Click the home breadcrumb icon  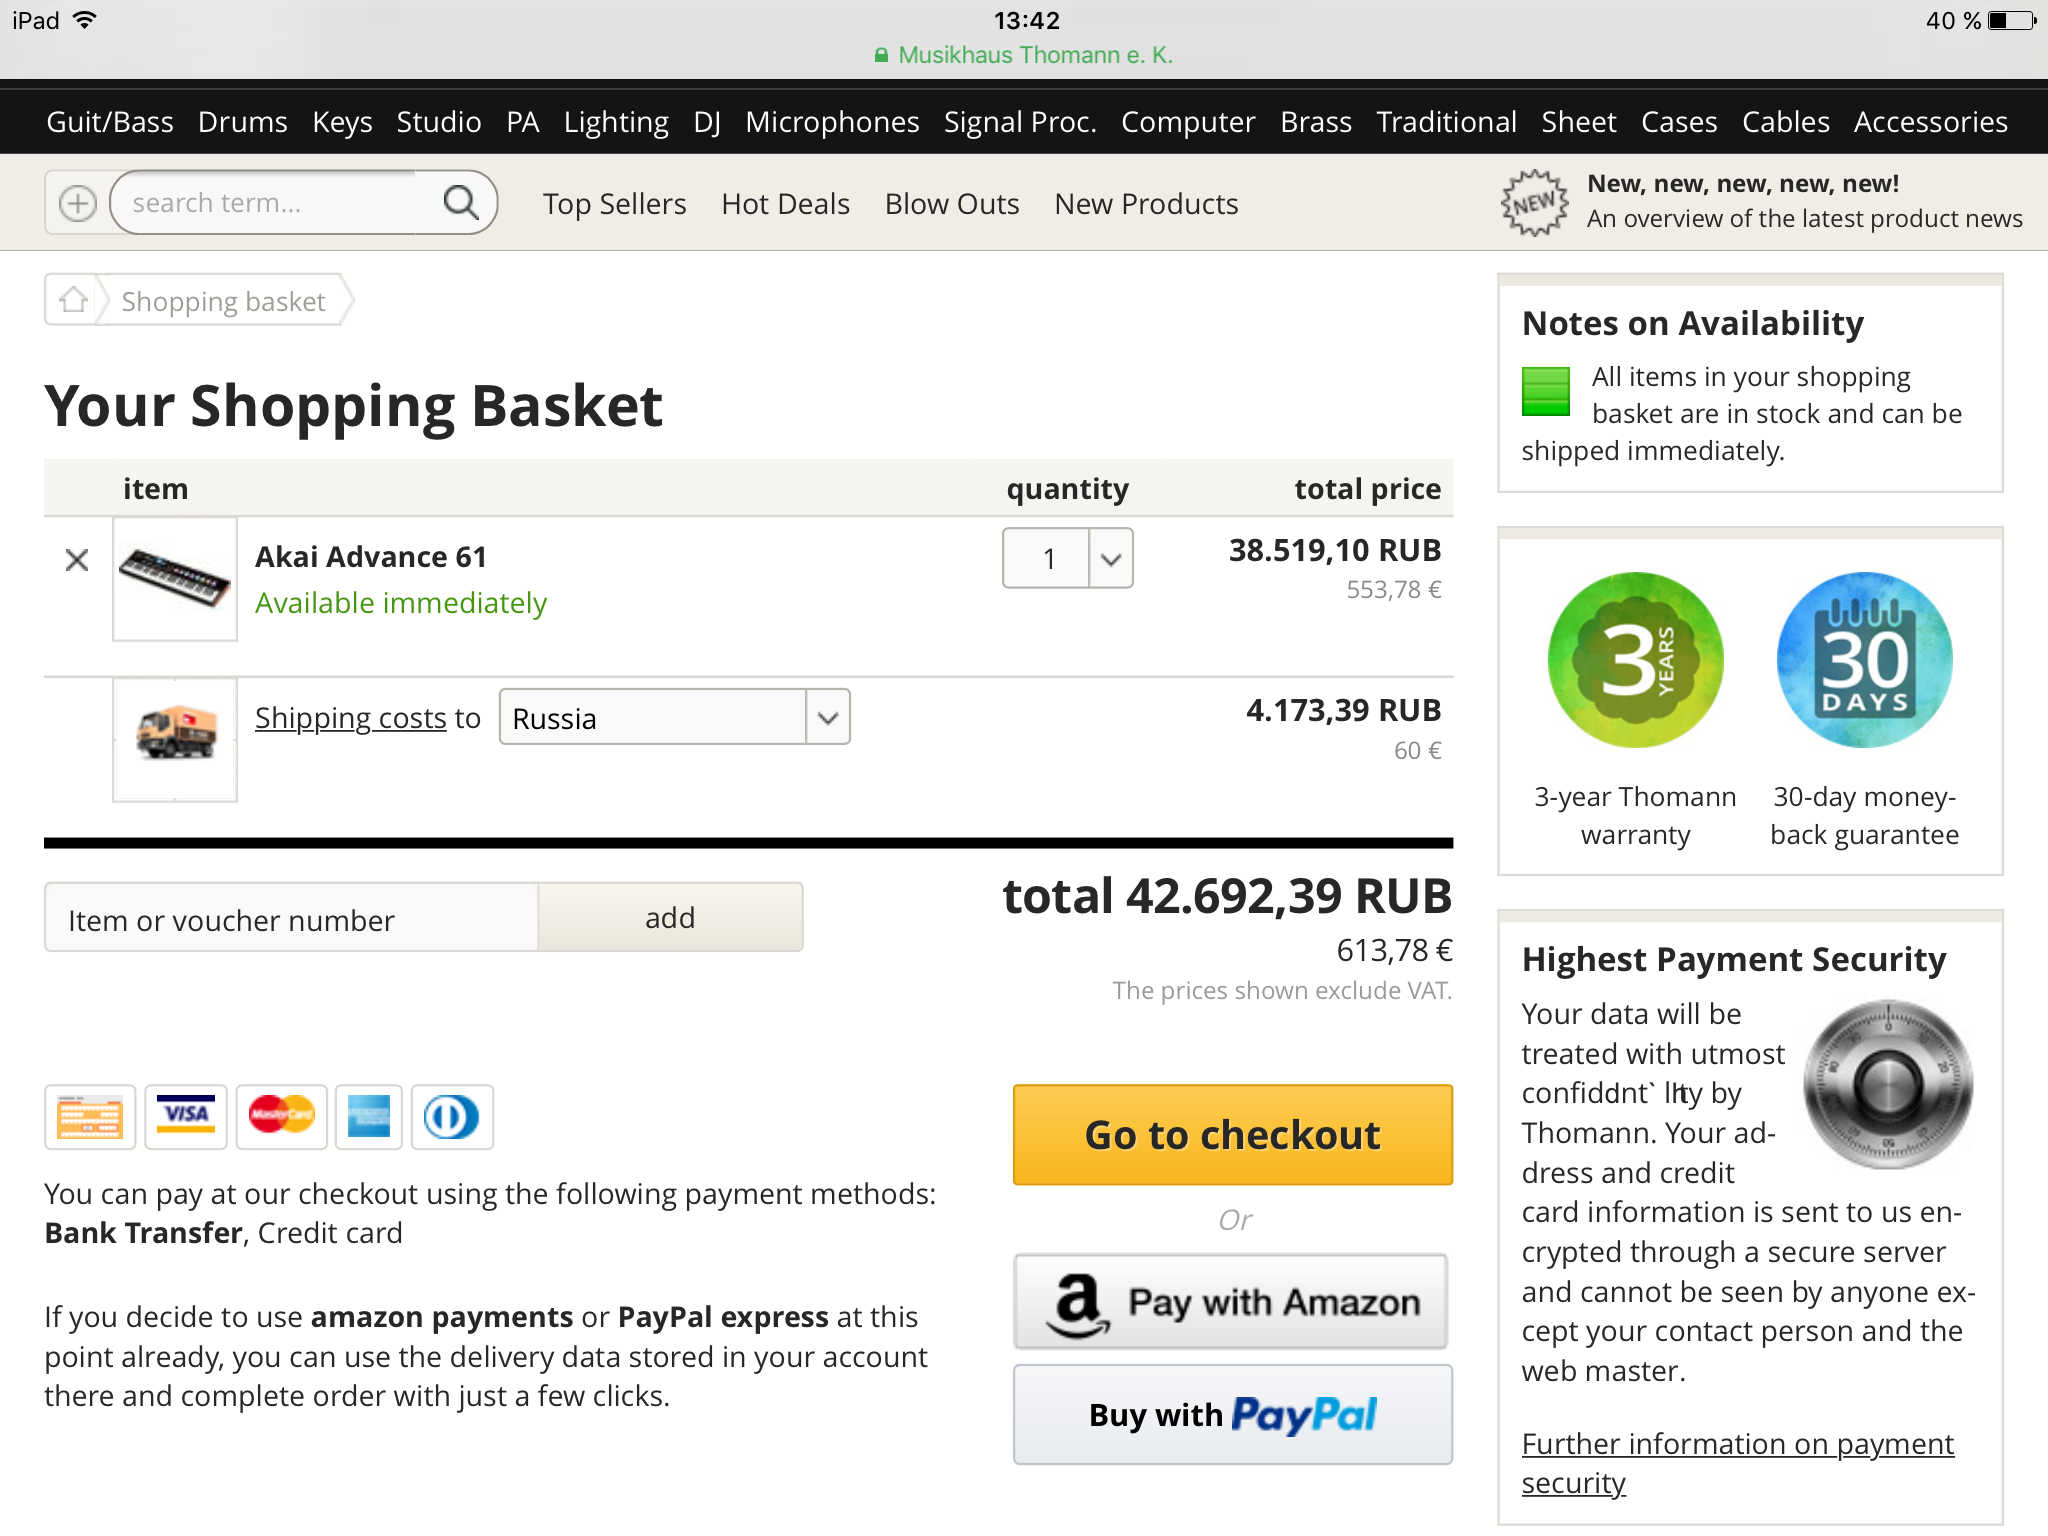(x=73, y=300)
